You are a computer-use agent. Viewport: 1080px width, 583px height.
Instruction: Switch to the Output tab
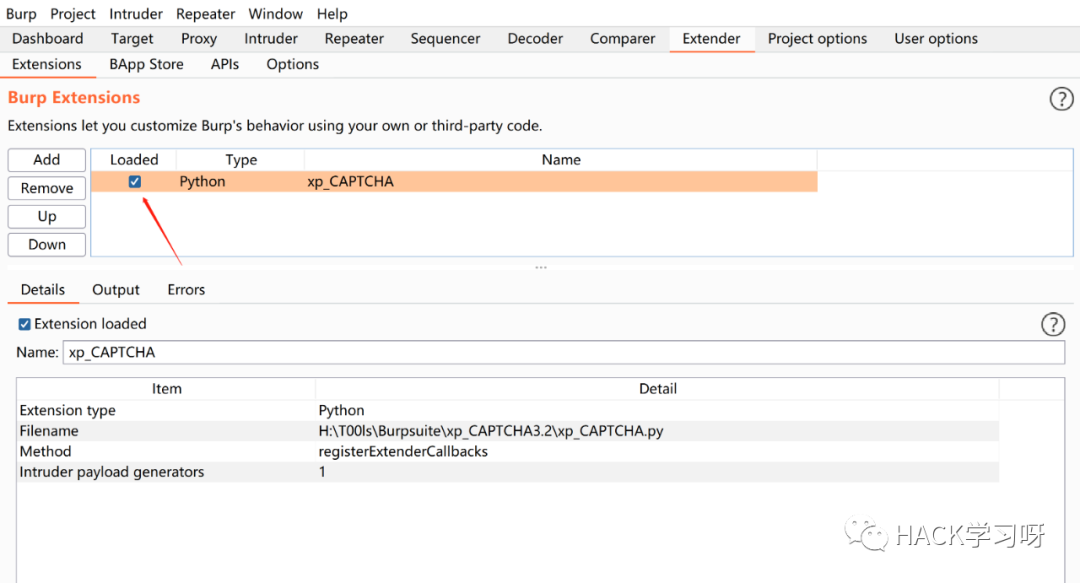pyautogui.click(x=116, y=289)
